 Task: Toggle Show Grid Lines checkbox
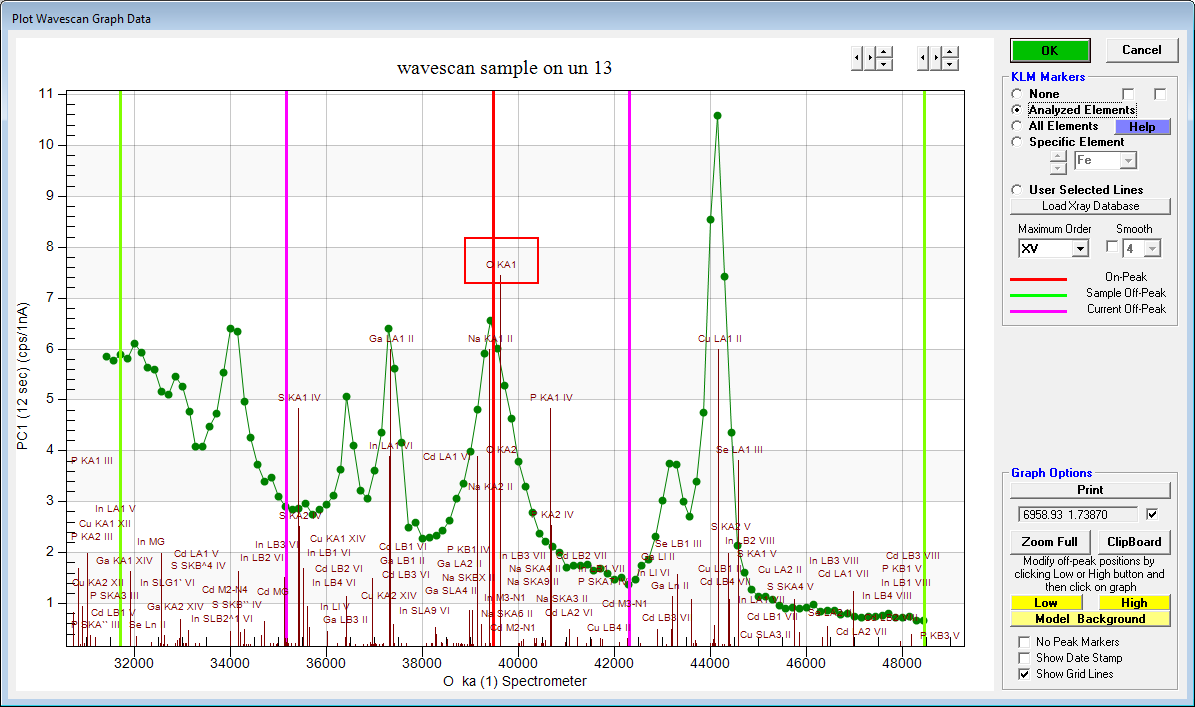coord(1024,674)
